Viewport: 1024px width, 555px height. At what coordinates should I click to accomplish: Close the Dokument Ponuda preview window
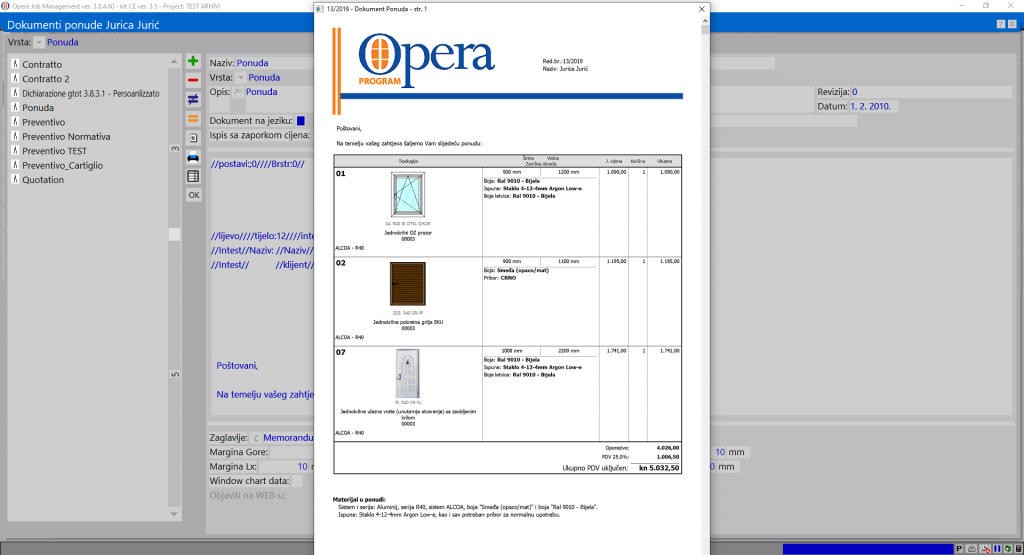coord(701,9)
